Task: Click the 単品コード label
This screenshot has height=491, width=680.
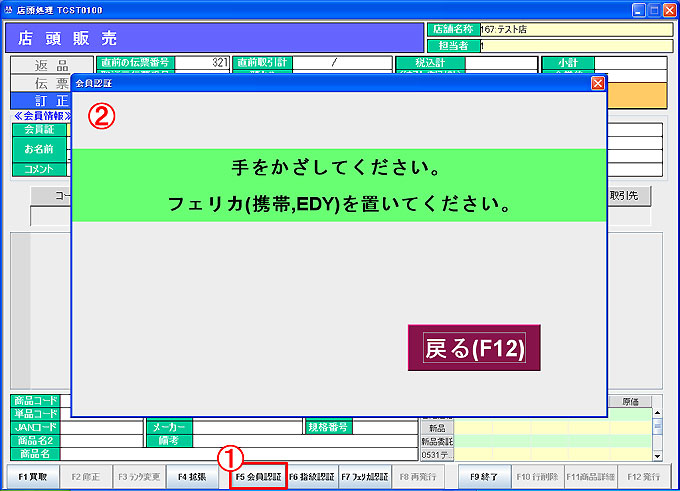Action: 35,414
